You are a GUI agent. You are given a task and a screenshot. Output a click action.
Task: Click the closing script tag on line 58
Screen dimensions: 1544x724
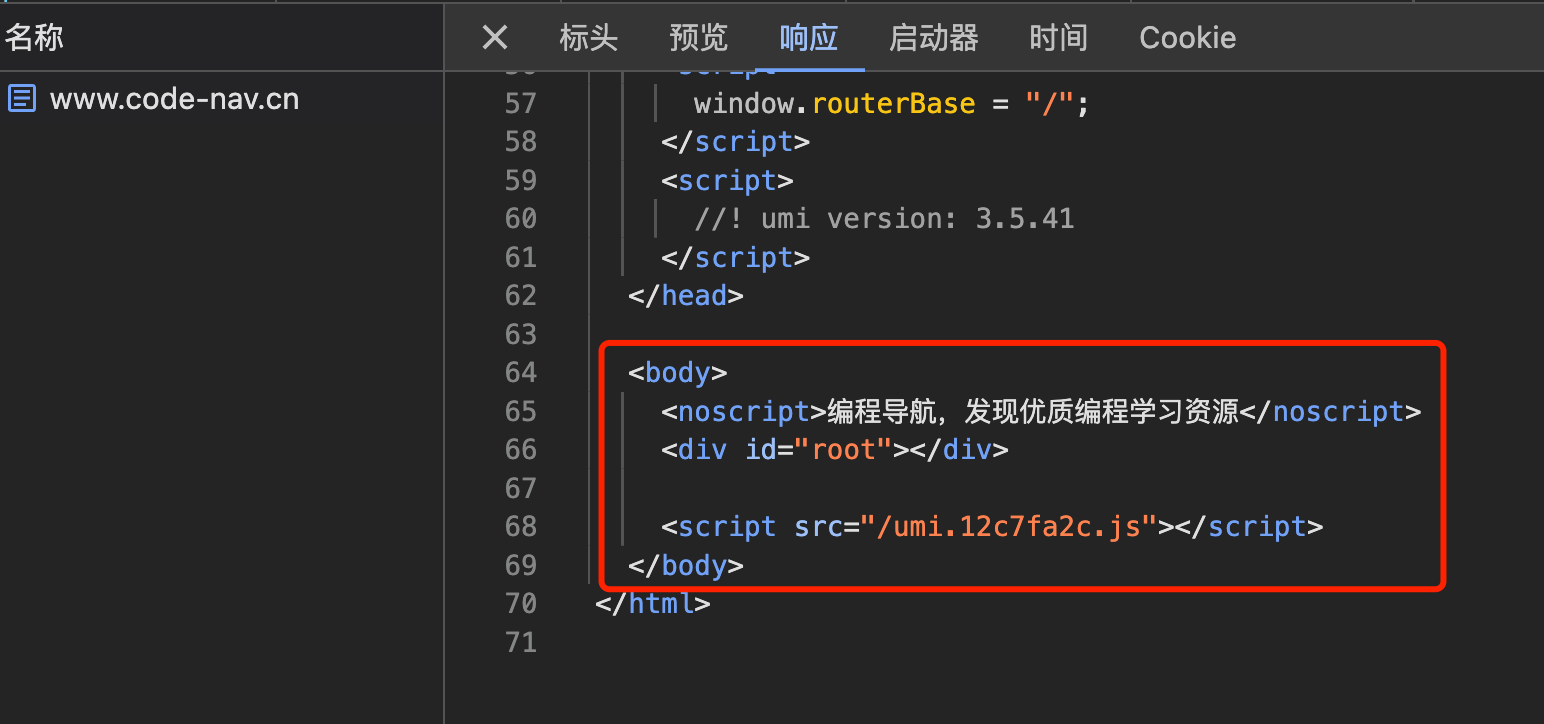coord(735,142)
